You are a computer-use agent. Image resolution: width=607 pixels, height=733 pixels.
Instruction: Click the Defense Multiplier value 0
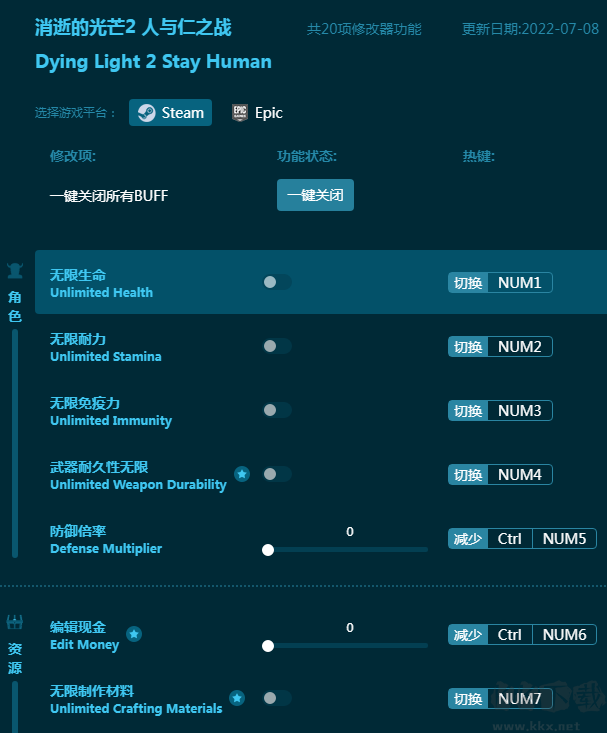[x=350, y=532]
